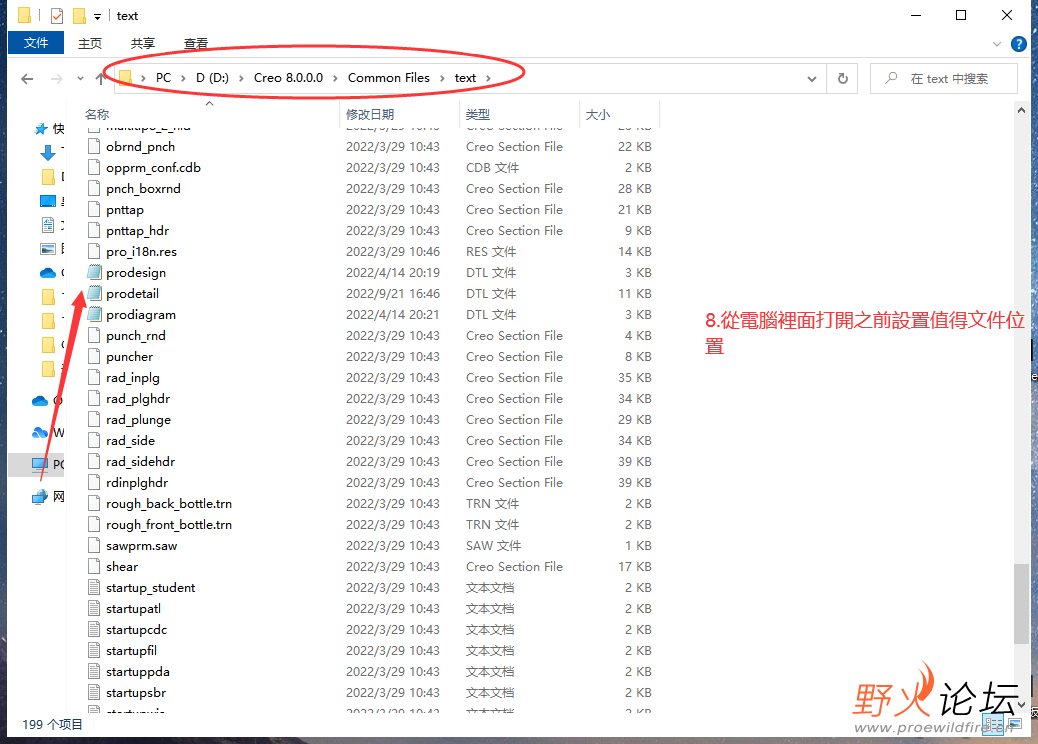1038x744 pixels.
Task: Click the properties checkmark icon in title bar
Action: coord(57,15)
